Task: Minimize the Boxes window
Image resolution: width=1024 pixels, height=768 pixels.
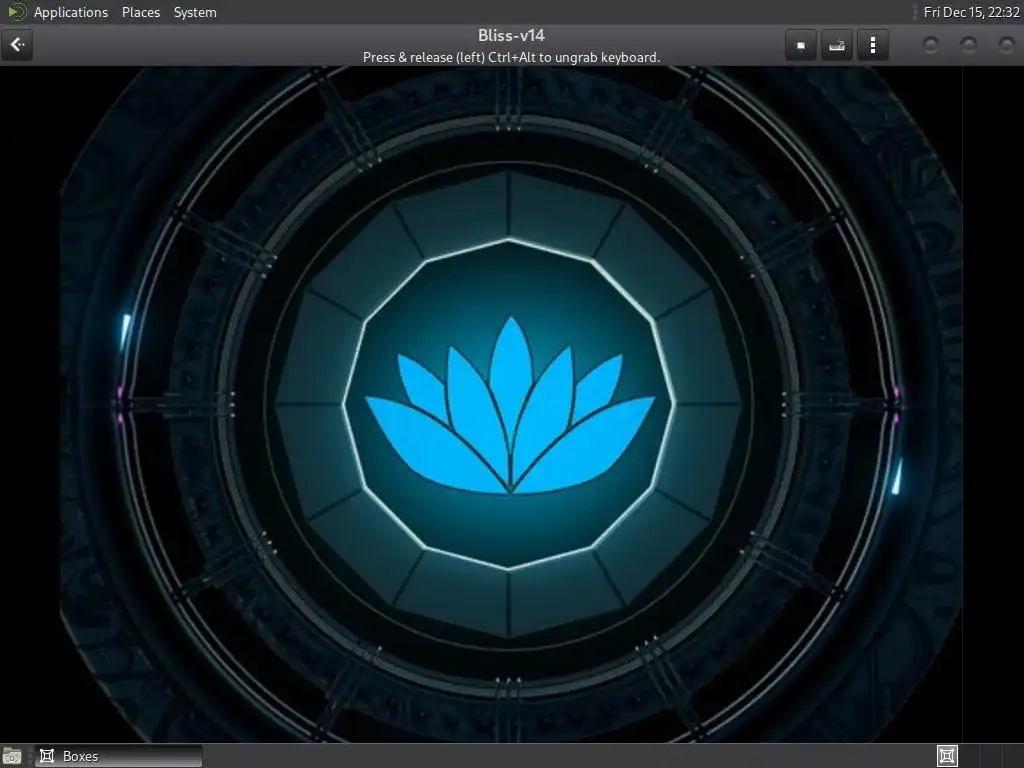Action: (x=931, y=45)
